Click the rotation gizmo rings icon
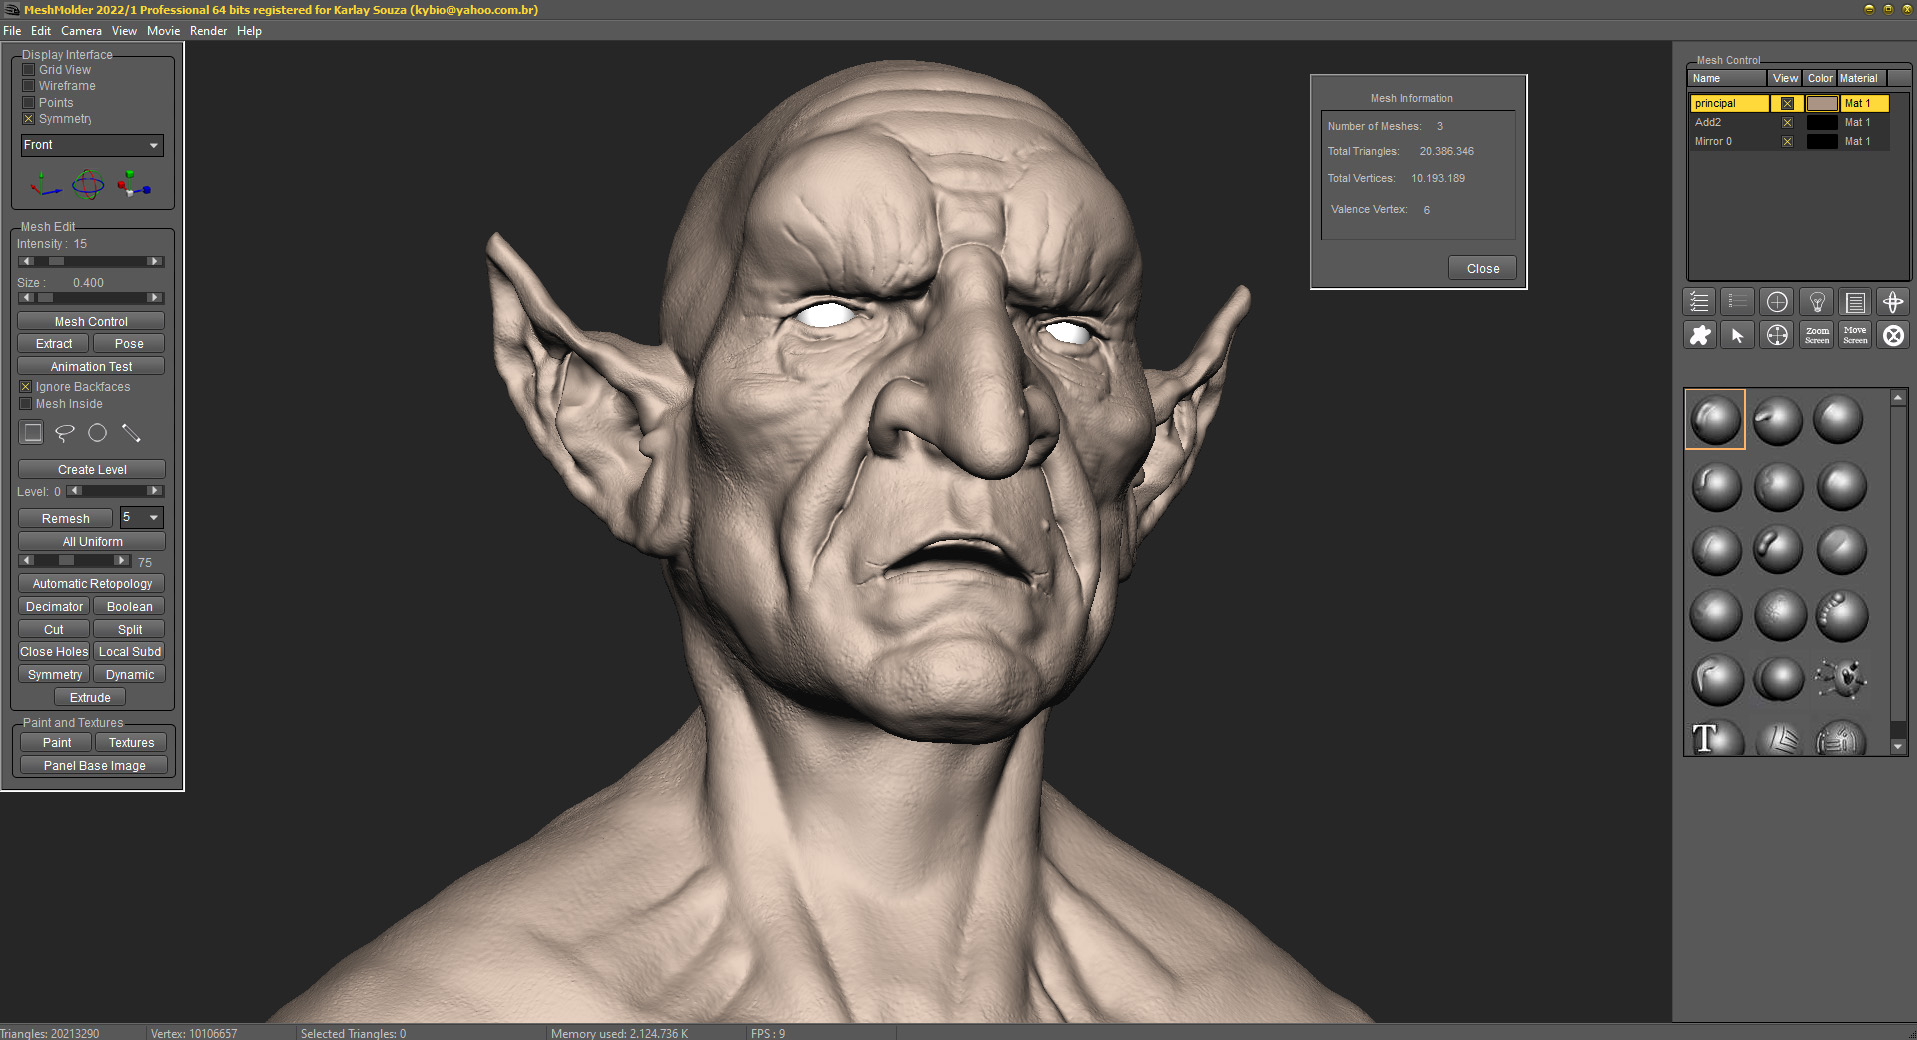The image size is (1917, 1040). (x=88, y=184)
